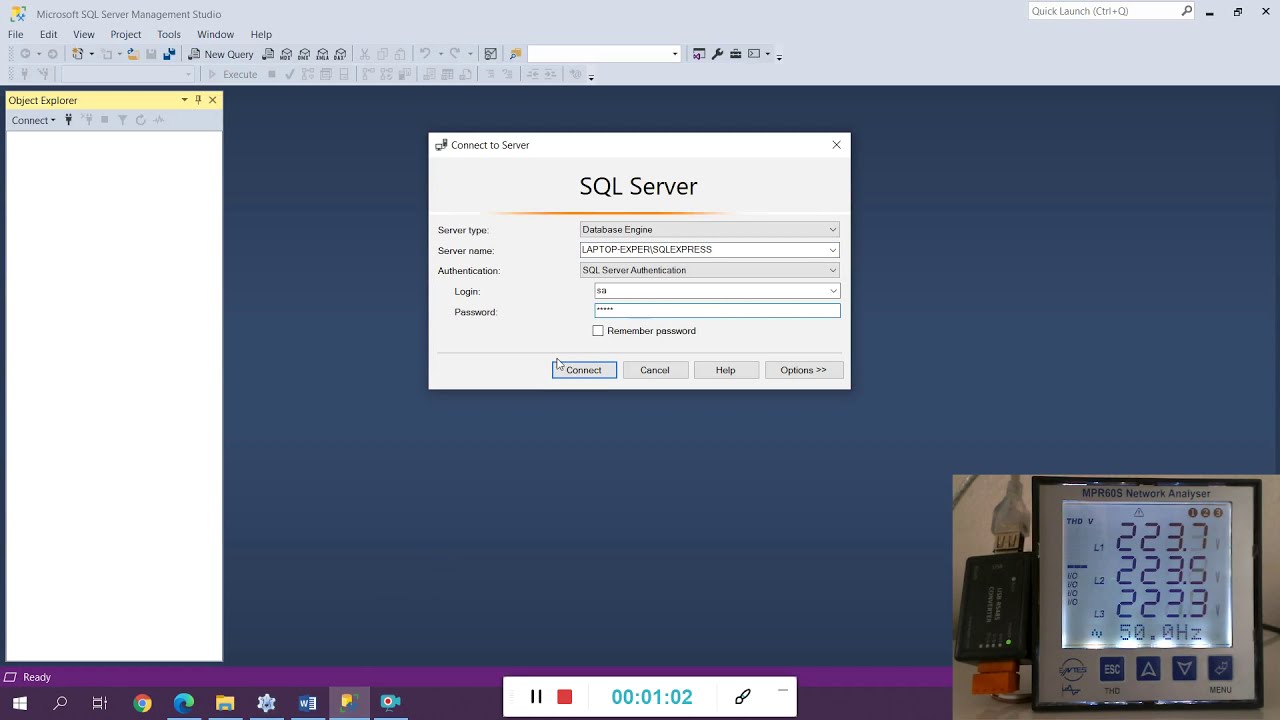Click the Analysis Services DAX Query icon
This screenshot has width=1280, height=720.
(340, 54)
